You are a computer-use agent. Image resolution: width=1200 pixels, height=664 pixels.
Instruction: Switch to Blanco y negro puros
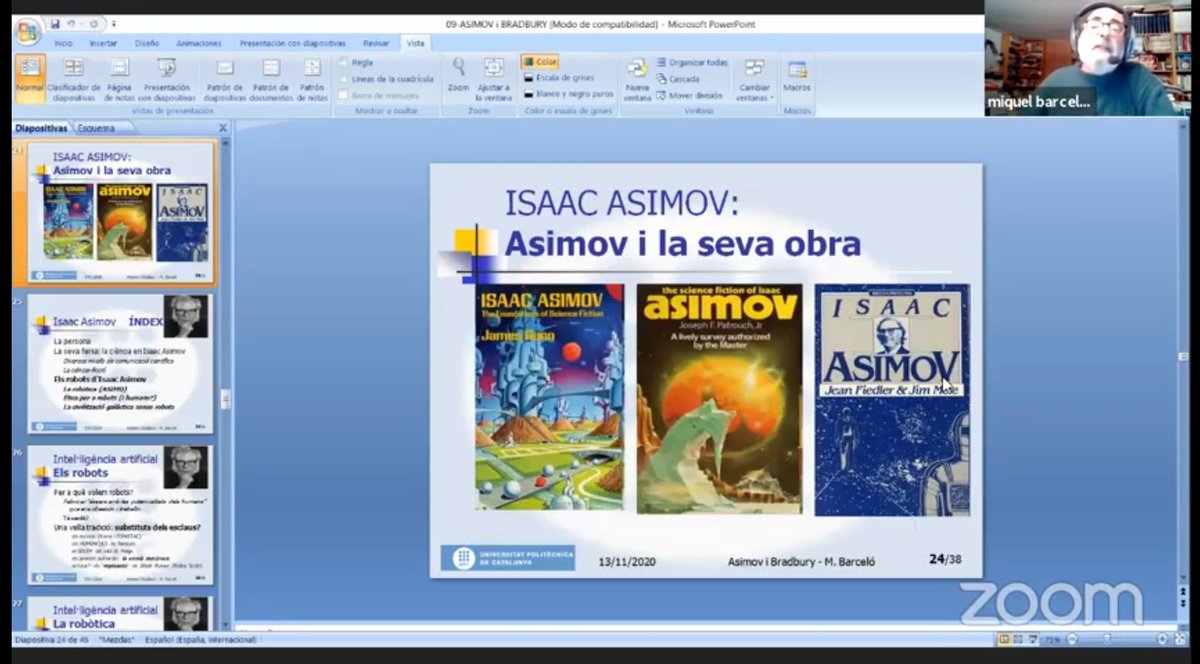568,94
